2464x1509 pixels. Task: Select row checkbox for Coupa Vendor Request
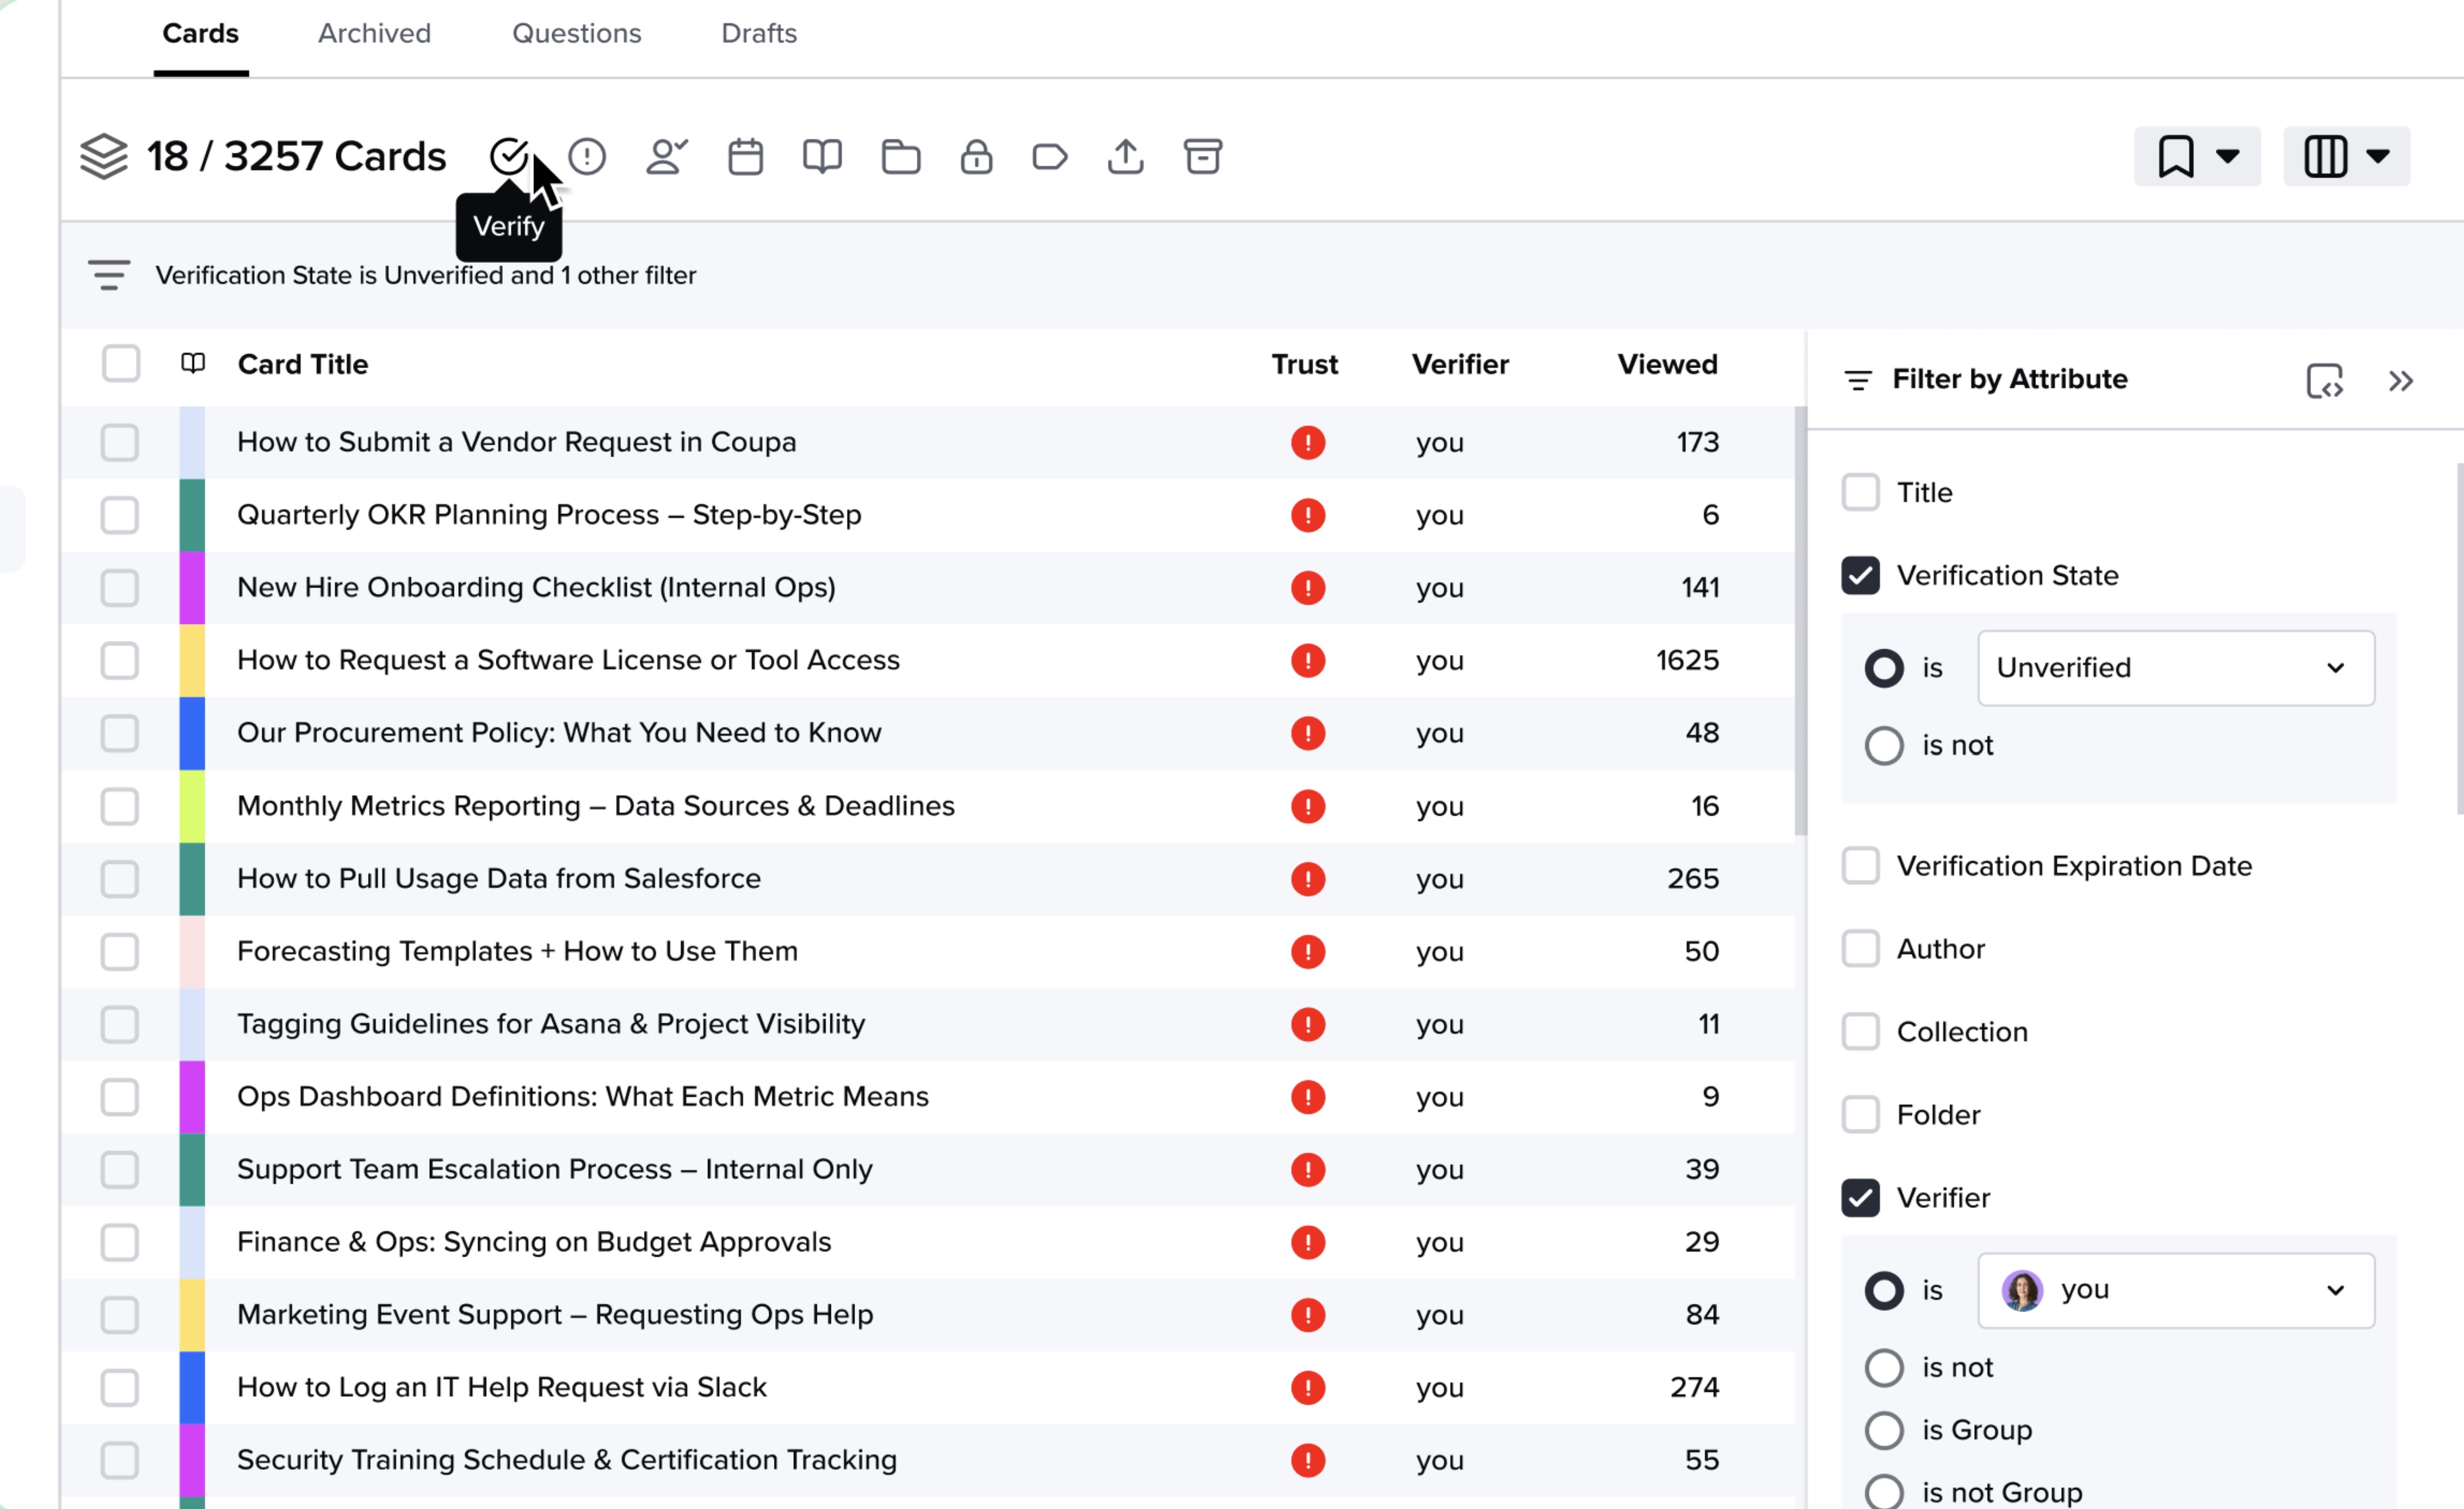[x=120, y=442]
